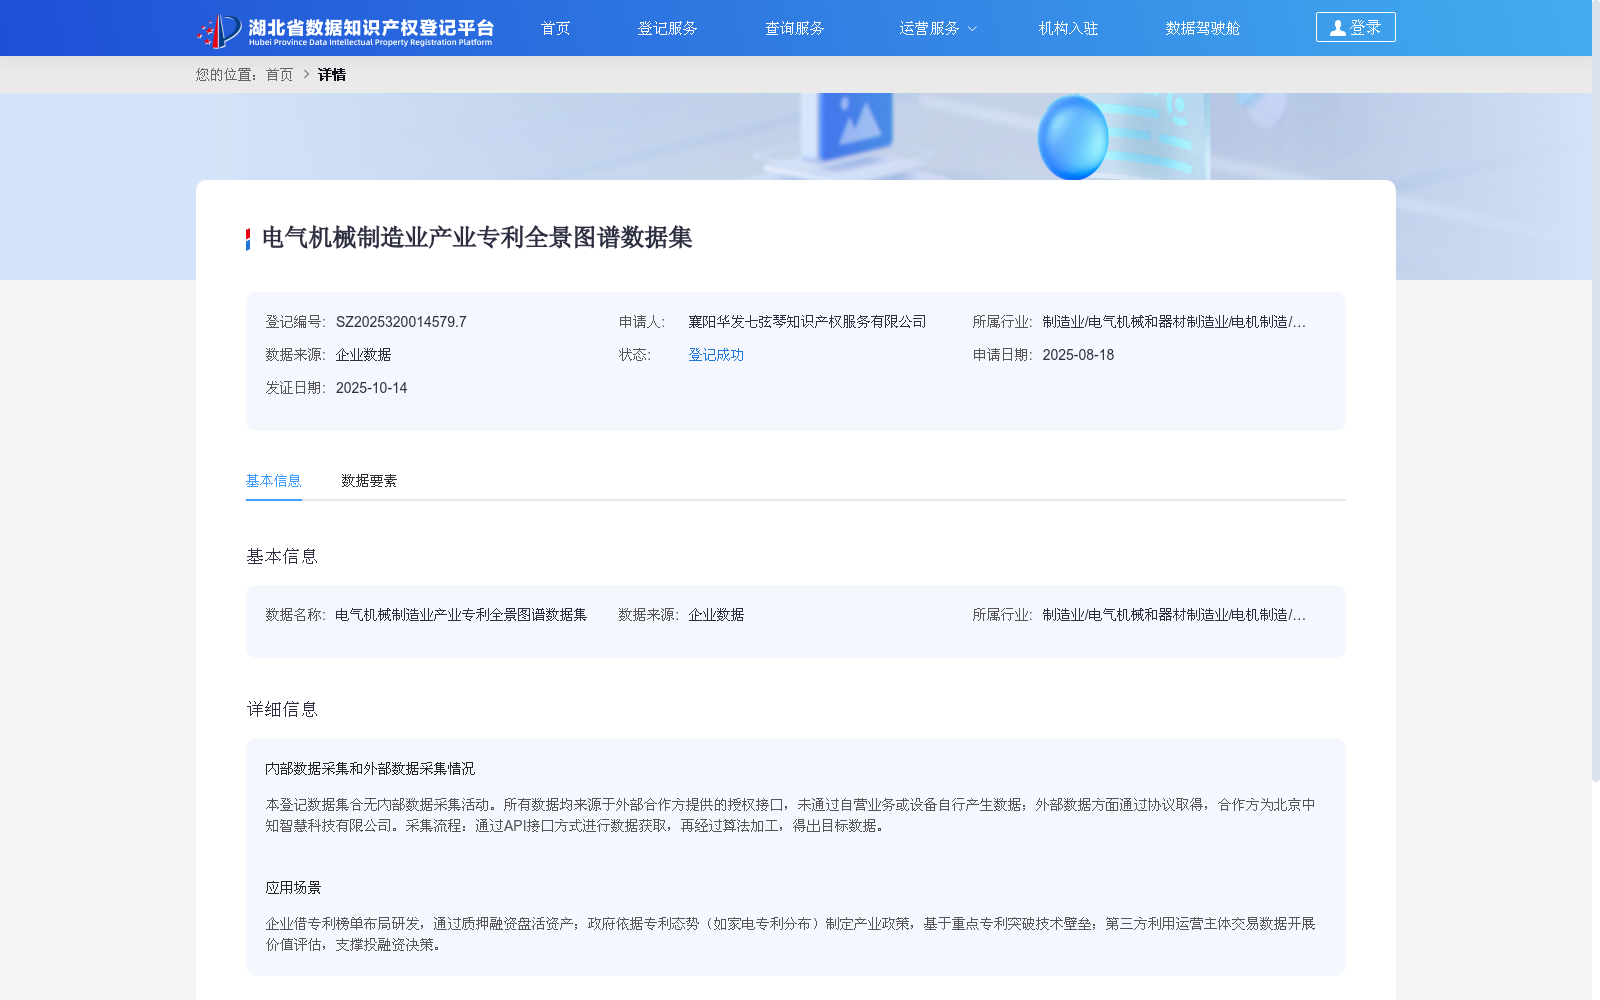Click the 登记成功 status link
Image resolution: width=1600 pixels, height=1000 pixels.
pyautogui.click(x=716, y=355)
